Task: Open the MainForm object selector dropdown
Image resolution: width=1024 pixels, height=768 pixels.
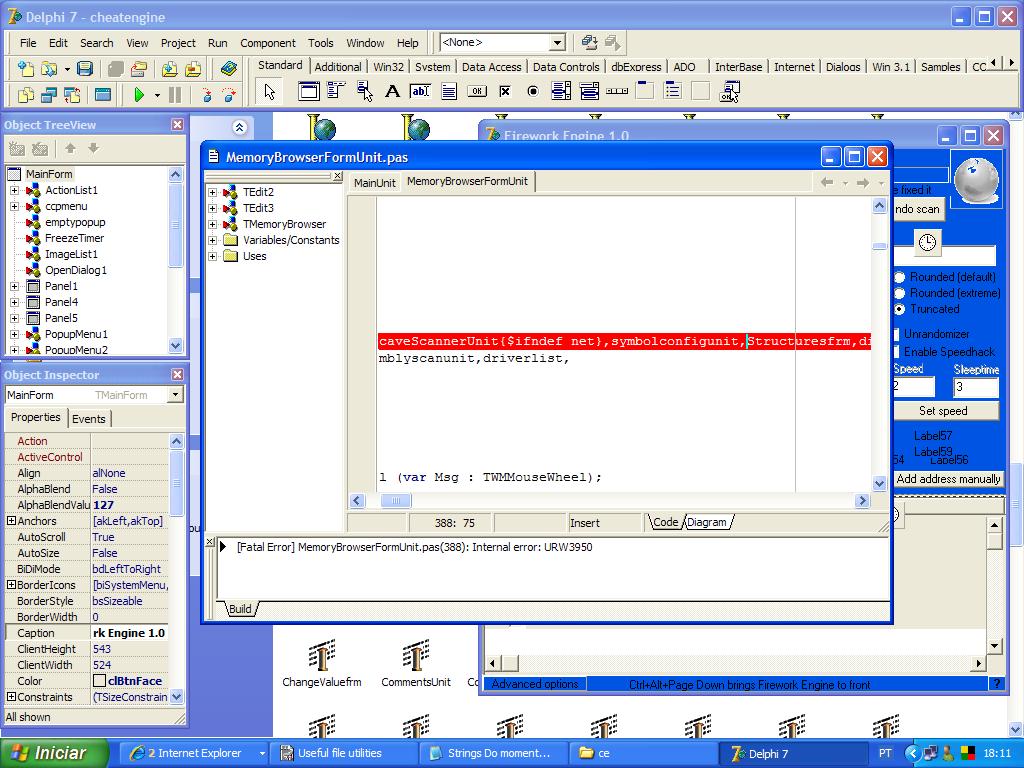Action: click(175, 395)
